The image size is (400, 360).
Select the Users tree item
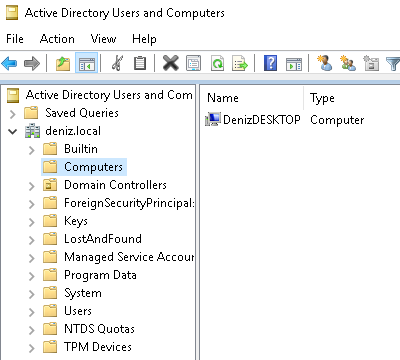coord(78,311)
